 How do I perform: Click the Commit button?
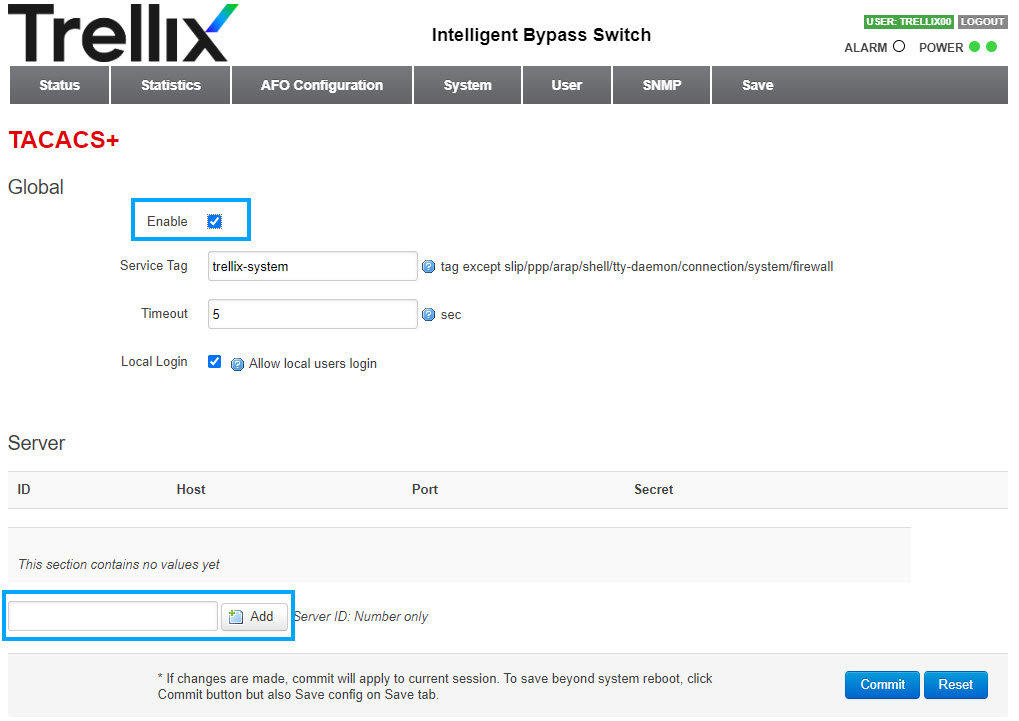882,685
